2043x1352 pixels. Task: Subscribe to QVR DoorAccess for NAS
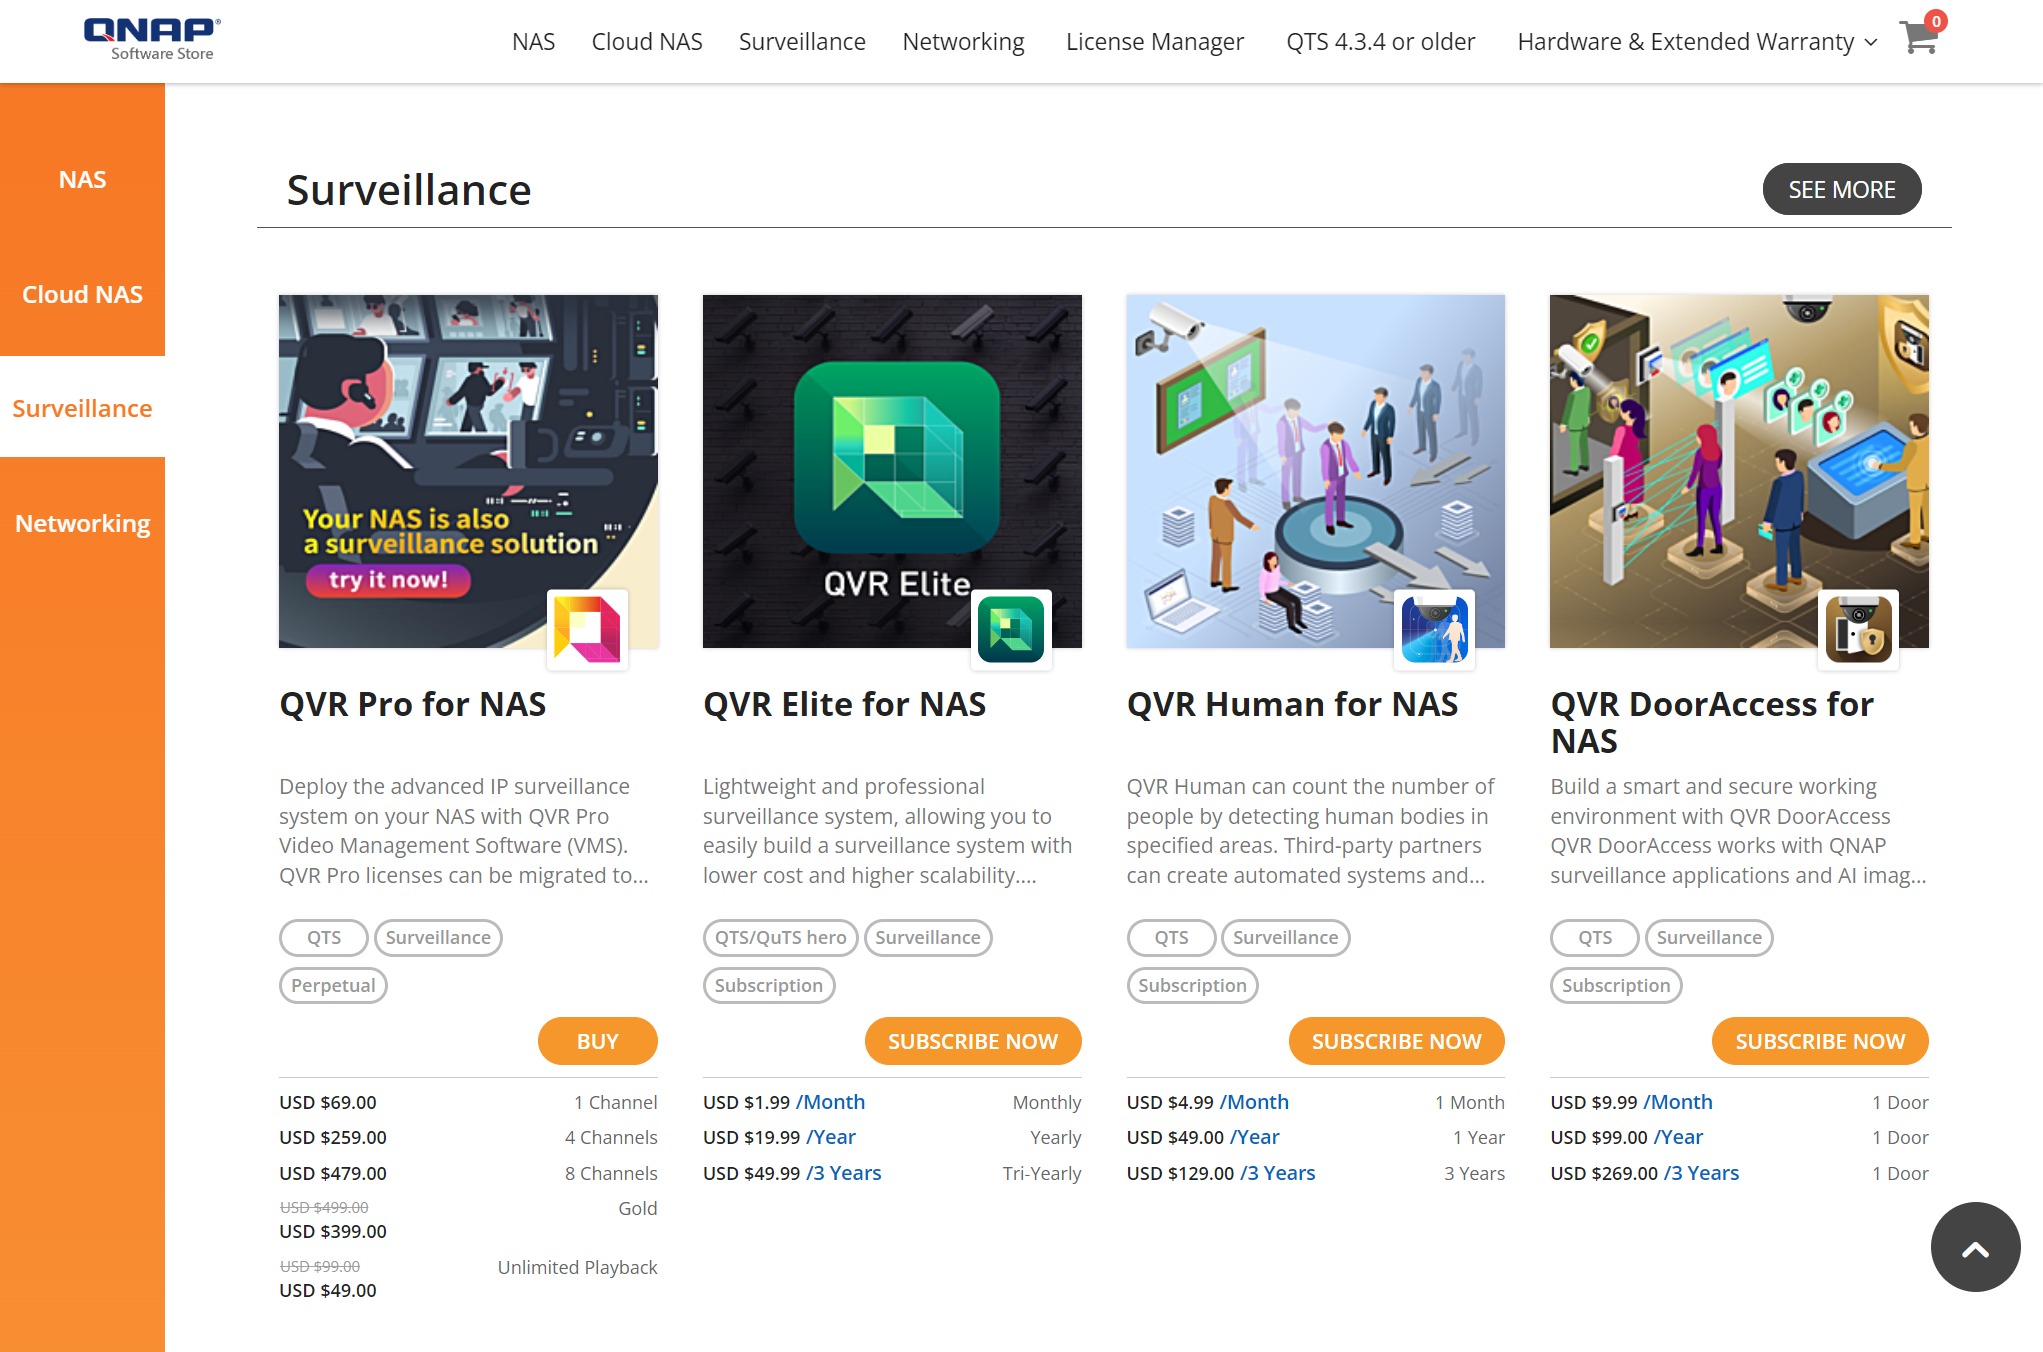tap(1819, 1041)
